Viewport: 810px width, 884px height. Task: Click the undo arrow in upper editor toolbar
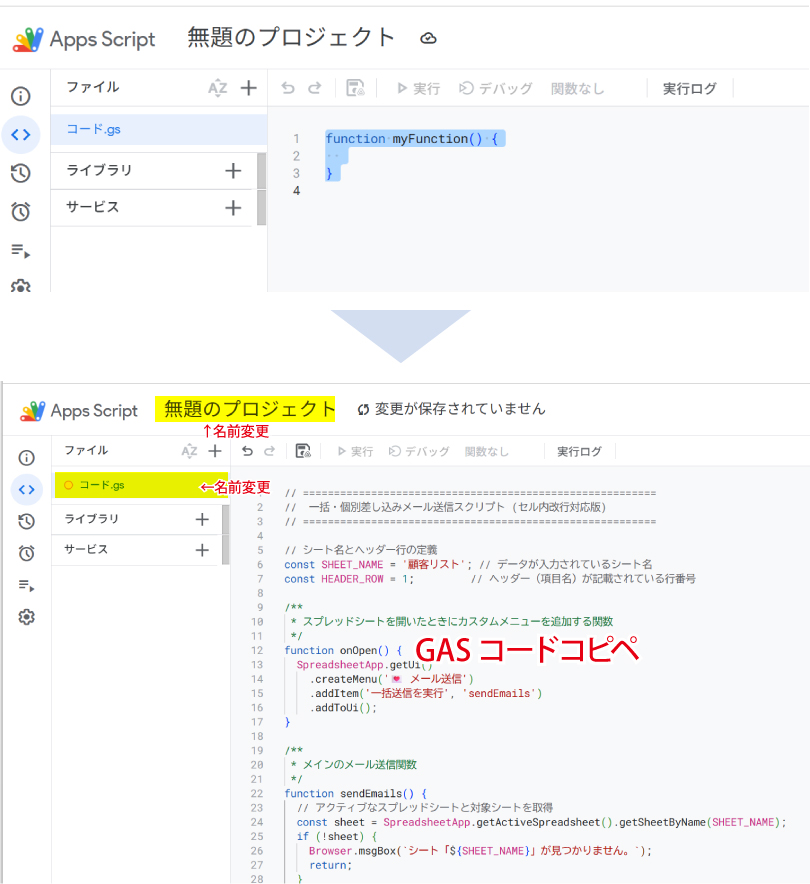[x=288, y=88]
